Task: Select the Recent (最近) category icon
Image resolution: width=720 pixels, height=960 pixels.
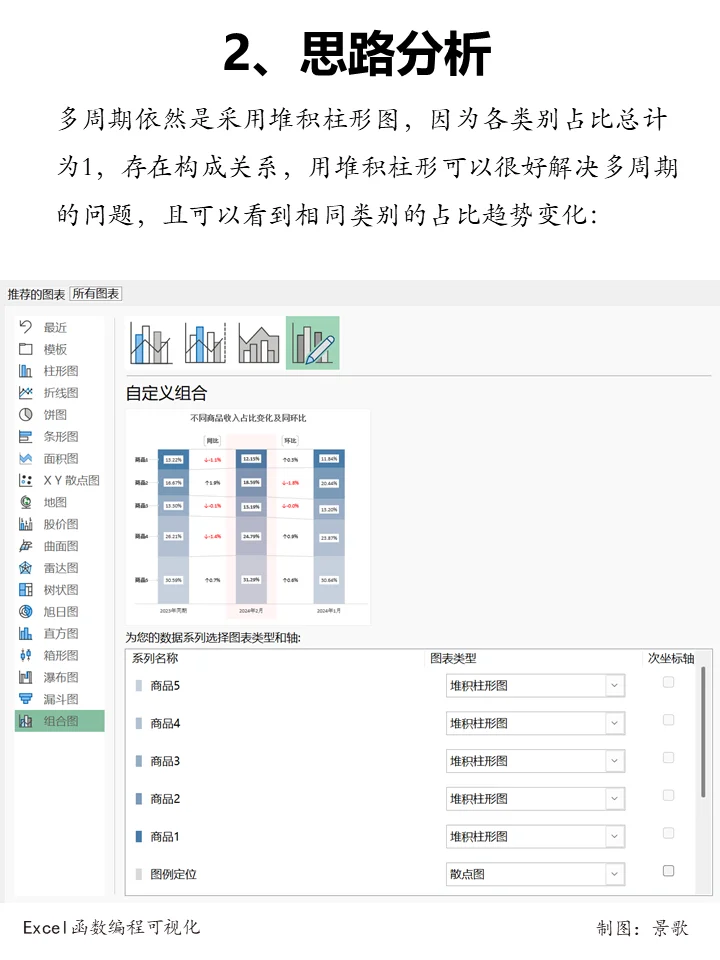Action: click(25, 327)
